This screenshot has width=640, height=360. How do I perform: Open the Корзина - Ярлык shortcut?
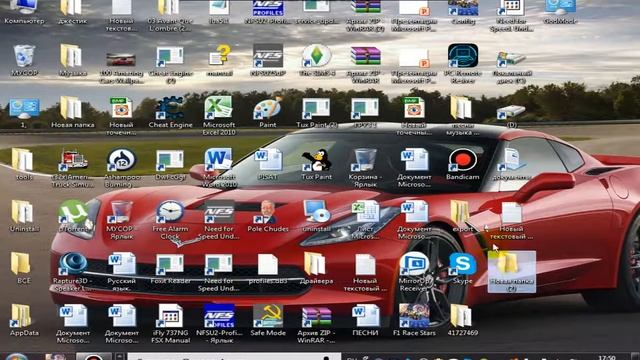point(365,167)
